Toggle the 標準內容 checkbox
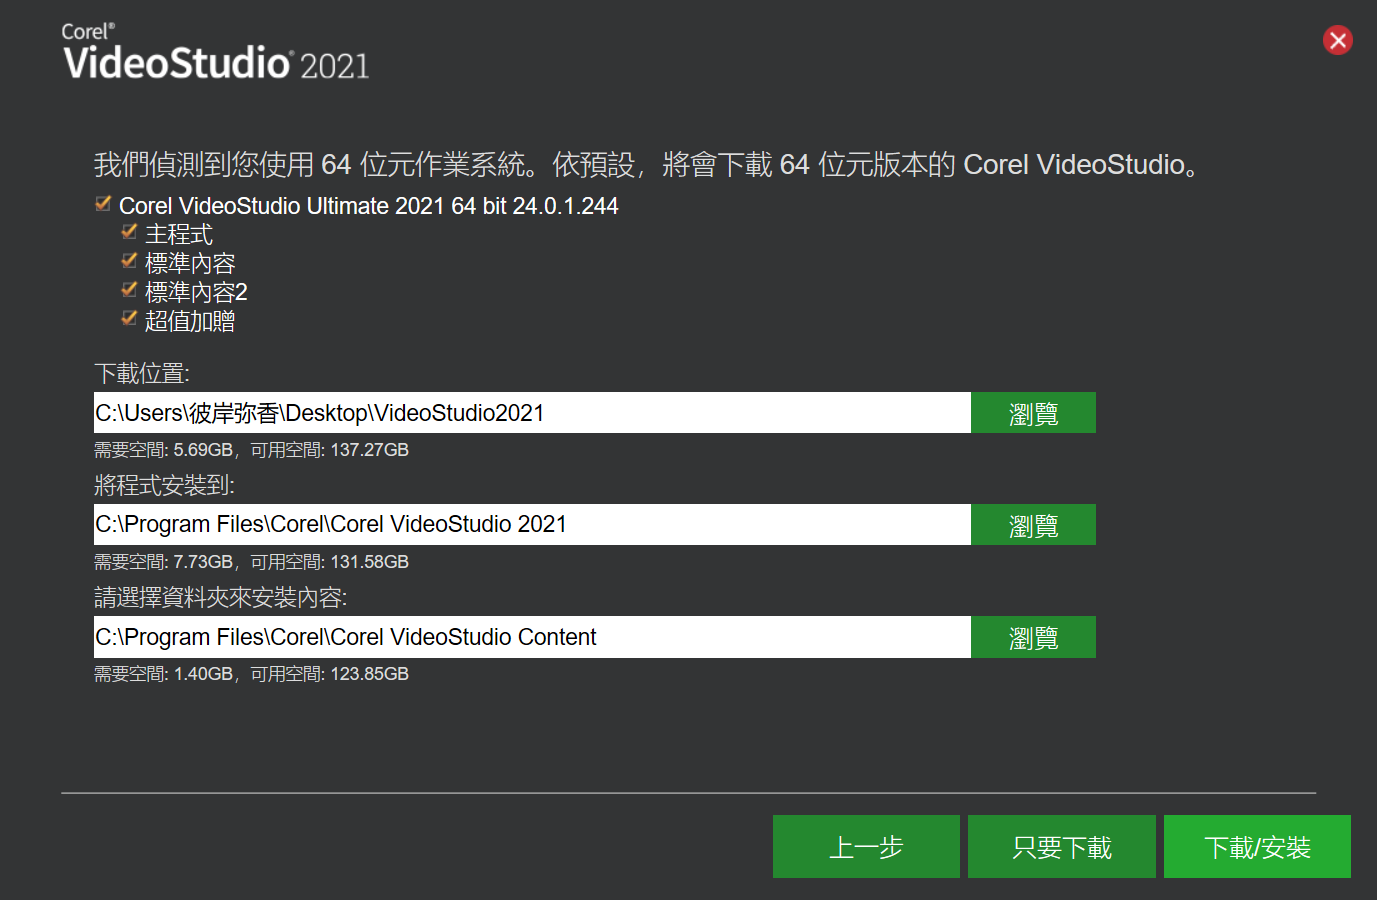This screenshot has height=900, width=1377. (129, 261)
